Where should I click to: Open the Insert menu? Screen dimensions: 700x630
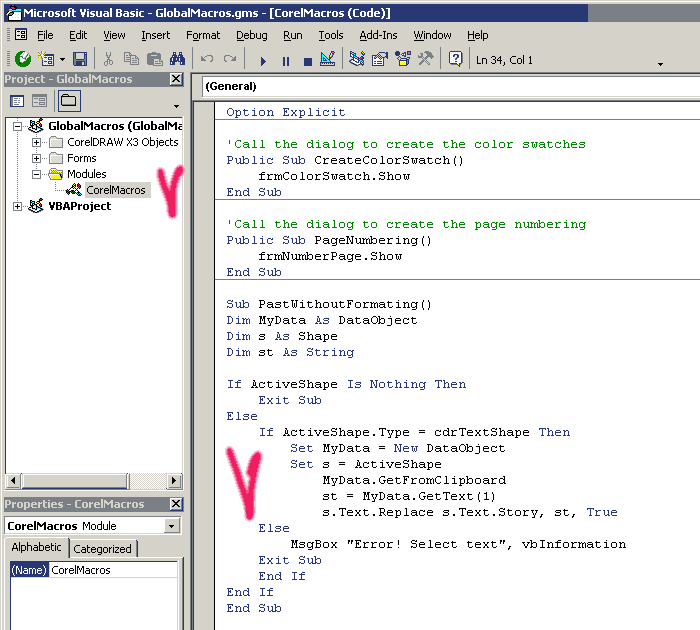[155, 35]
